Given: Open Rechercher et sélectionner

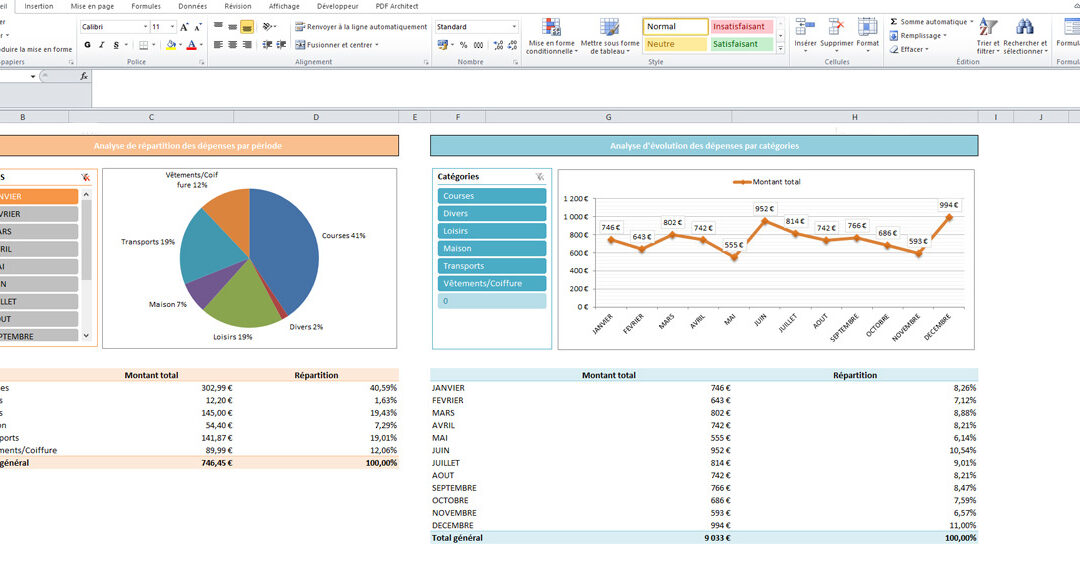Looking at the screenshot, I should coord(1025,37).
